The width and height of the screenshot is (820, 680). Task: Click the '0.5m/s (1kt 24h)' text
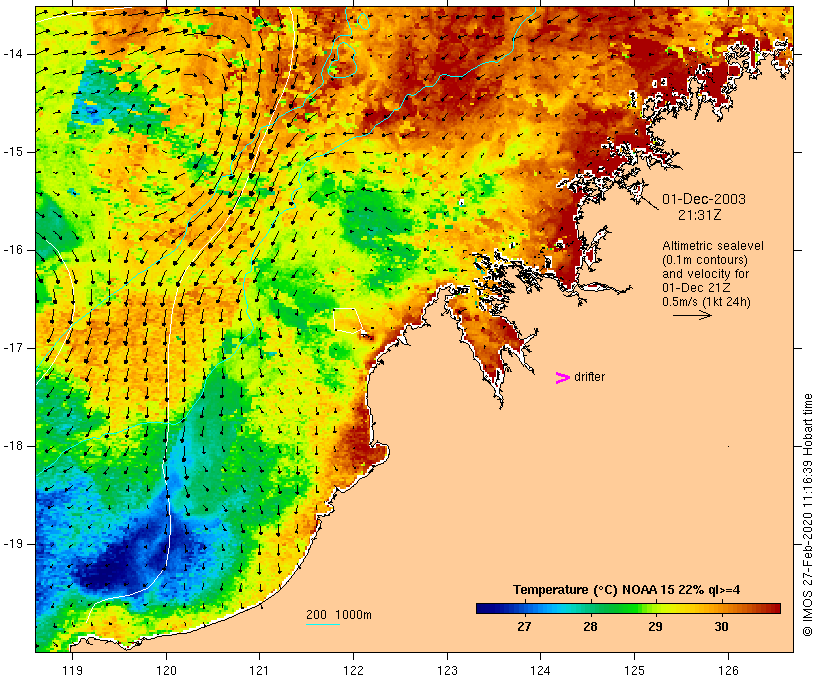click(706, 302)
